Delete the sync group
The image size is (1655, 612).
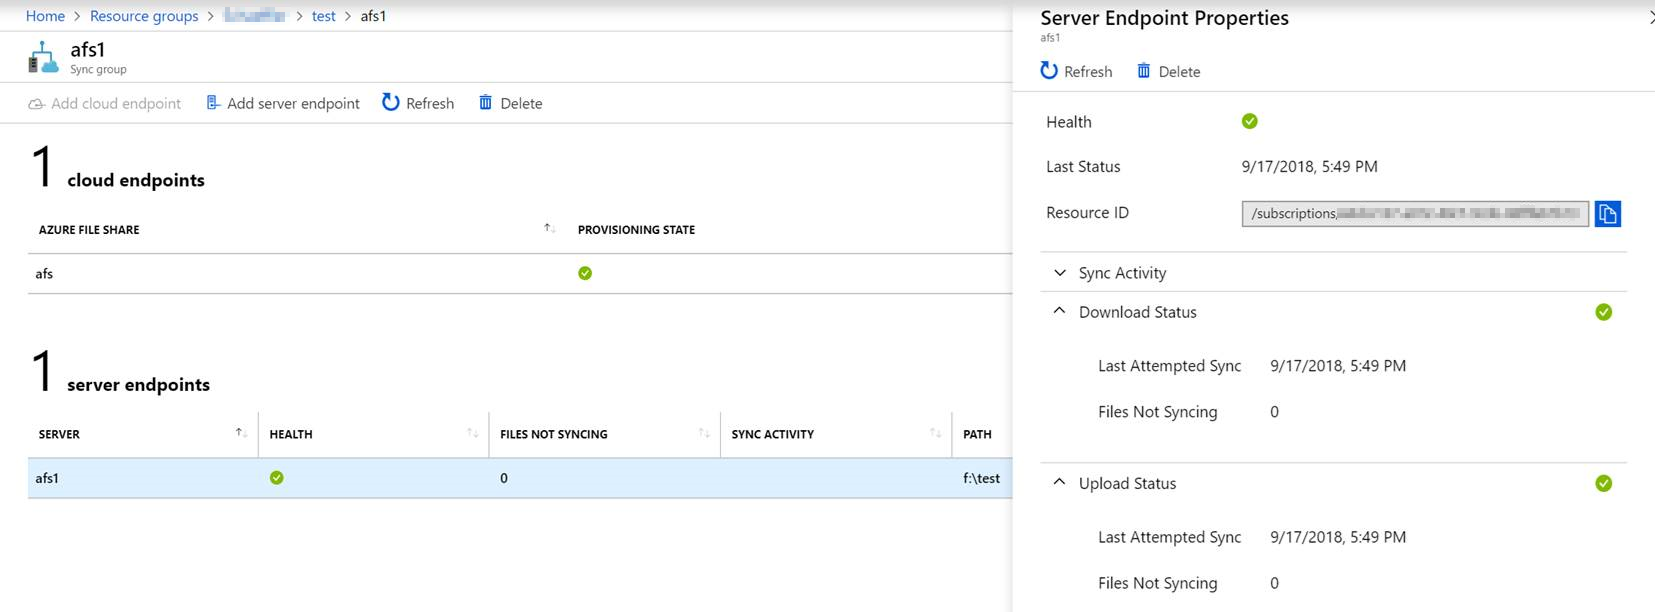pos(510,103)
